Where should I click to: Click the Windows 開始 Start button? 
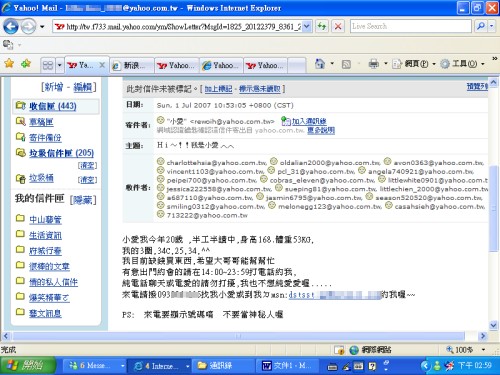28,366
